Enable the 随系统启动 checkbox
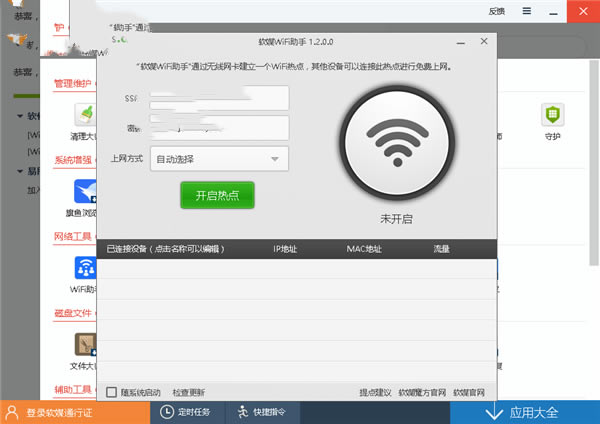 (111, 392)
